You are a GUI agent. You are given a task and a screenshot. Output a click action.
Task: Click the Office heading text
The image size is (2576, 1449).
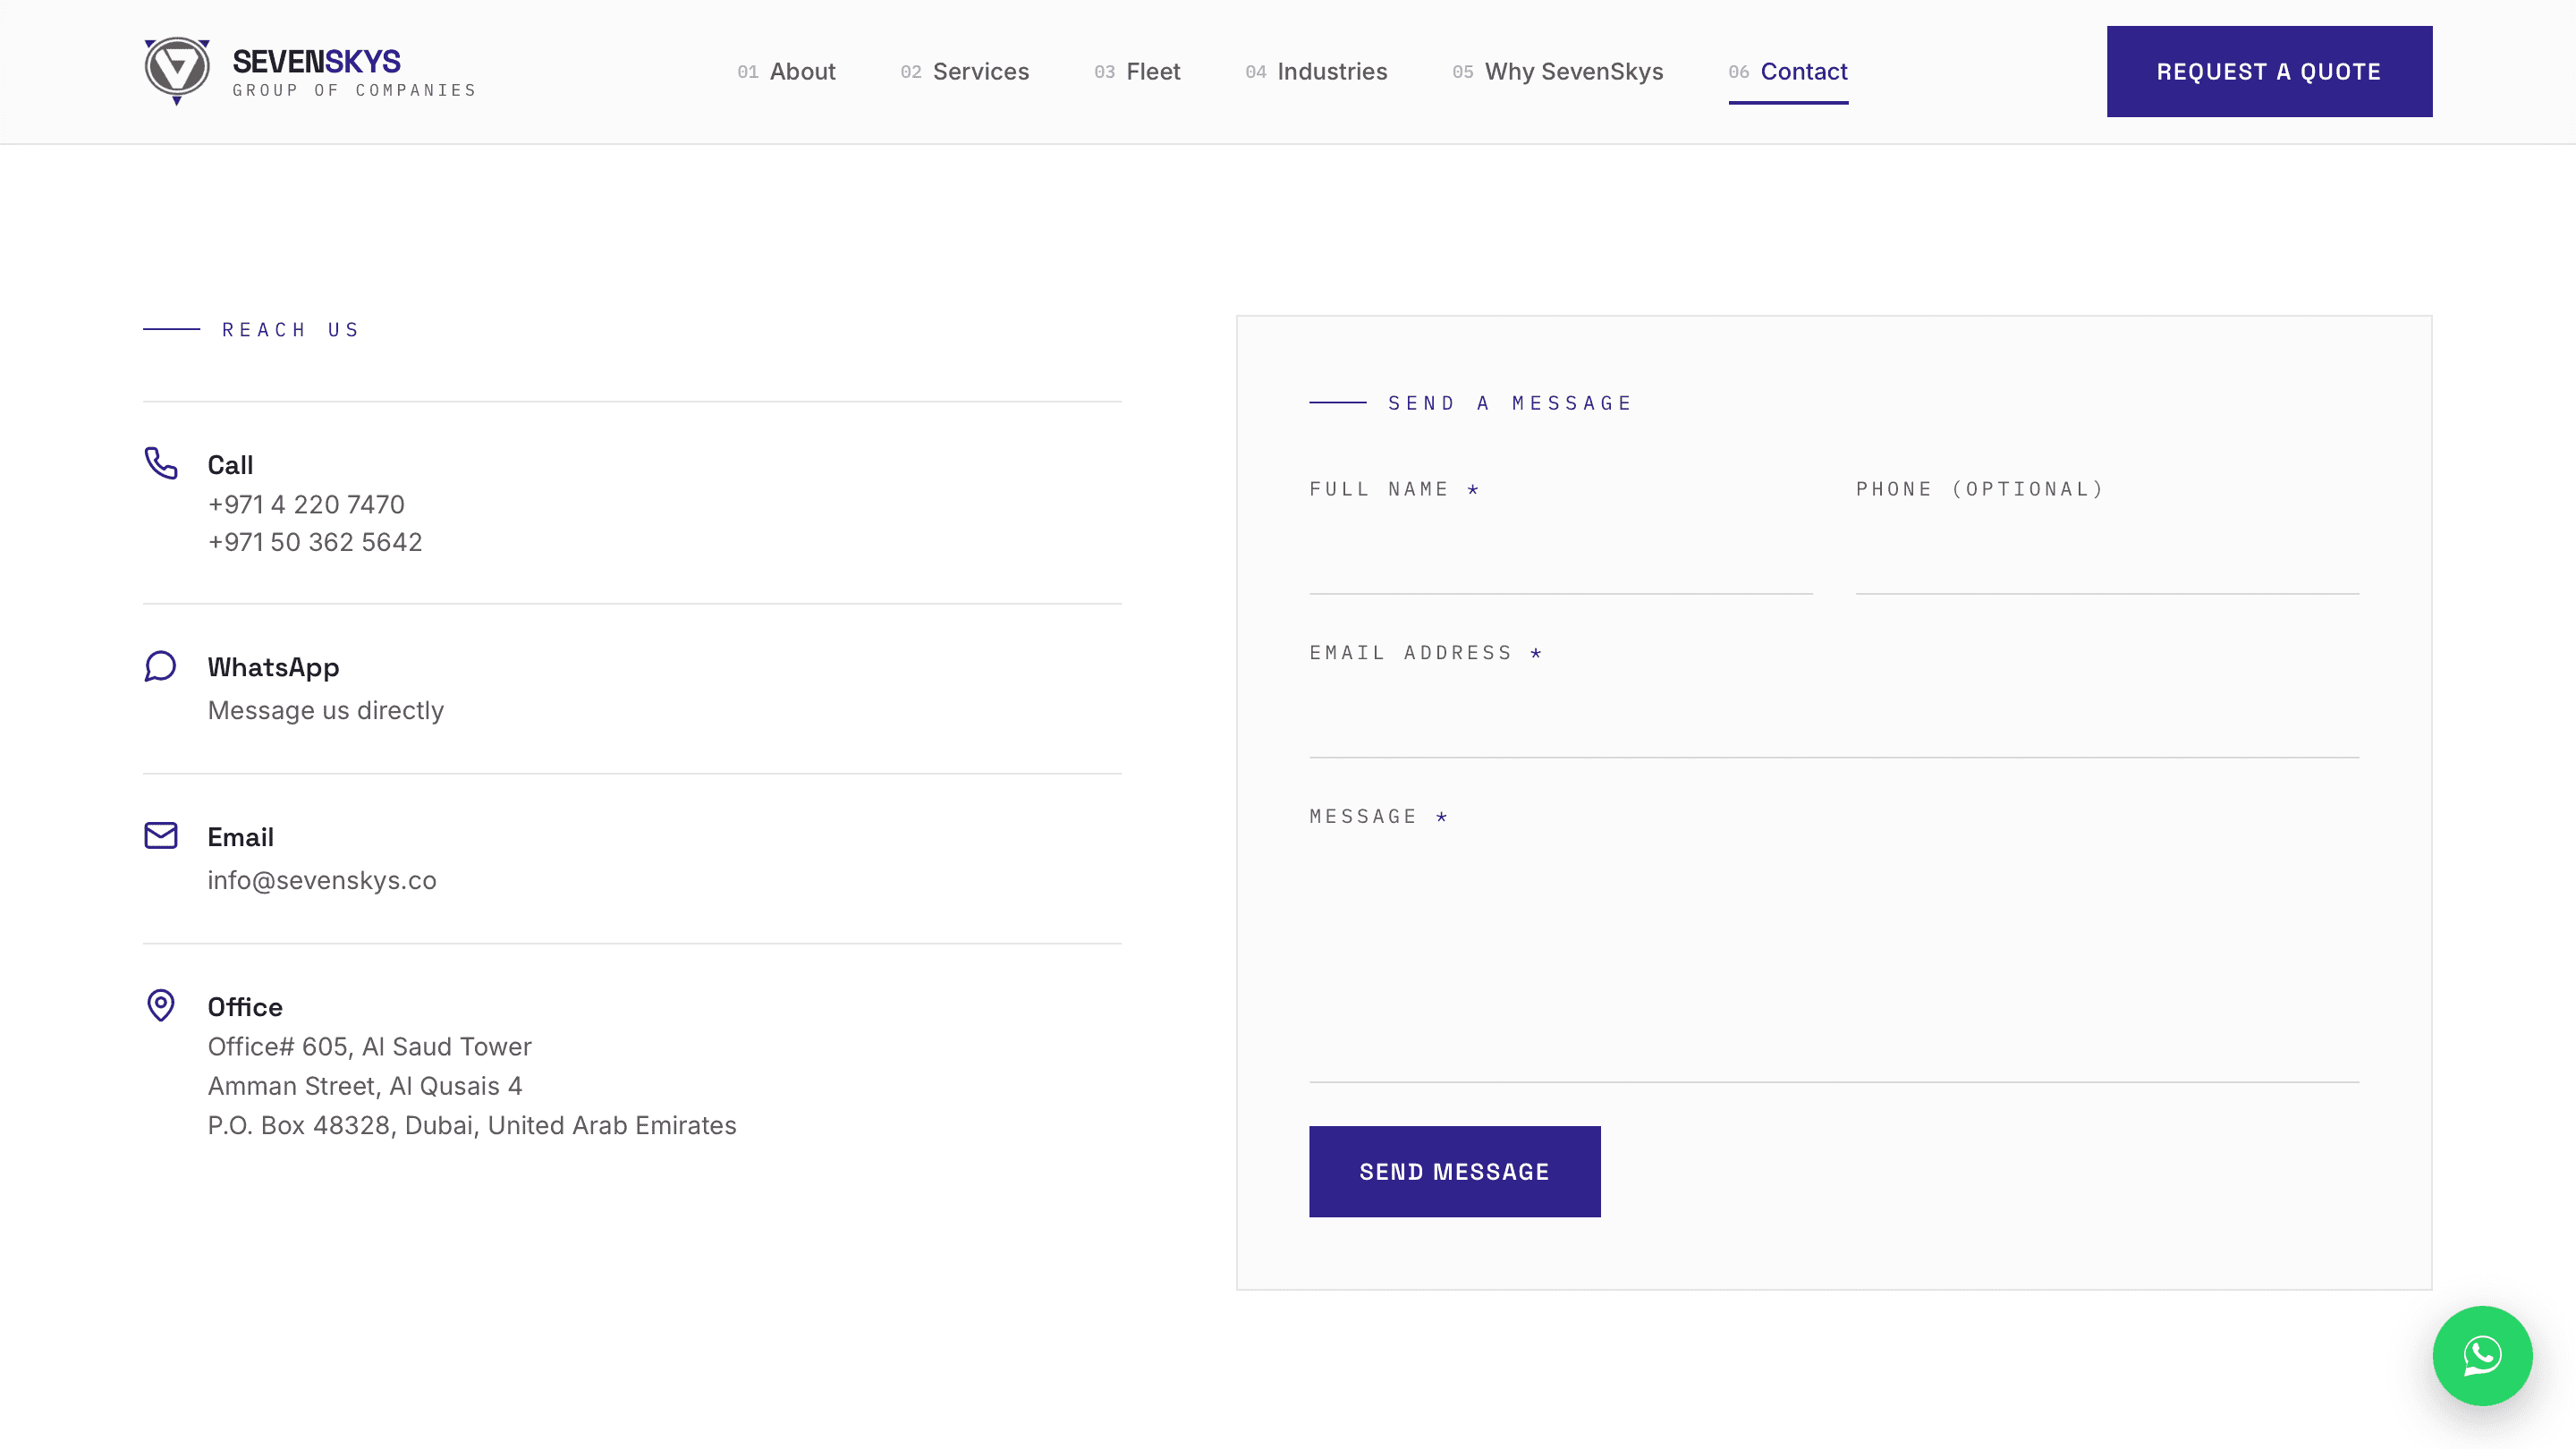click(x=245, y=1007)
